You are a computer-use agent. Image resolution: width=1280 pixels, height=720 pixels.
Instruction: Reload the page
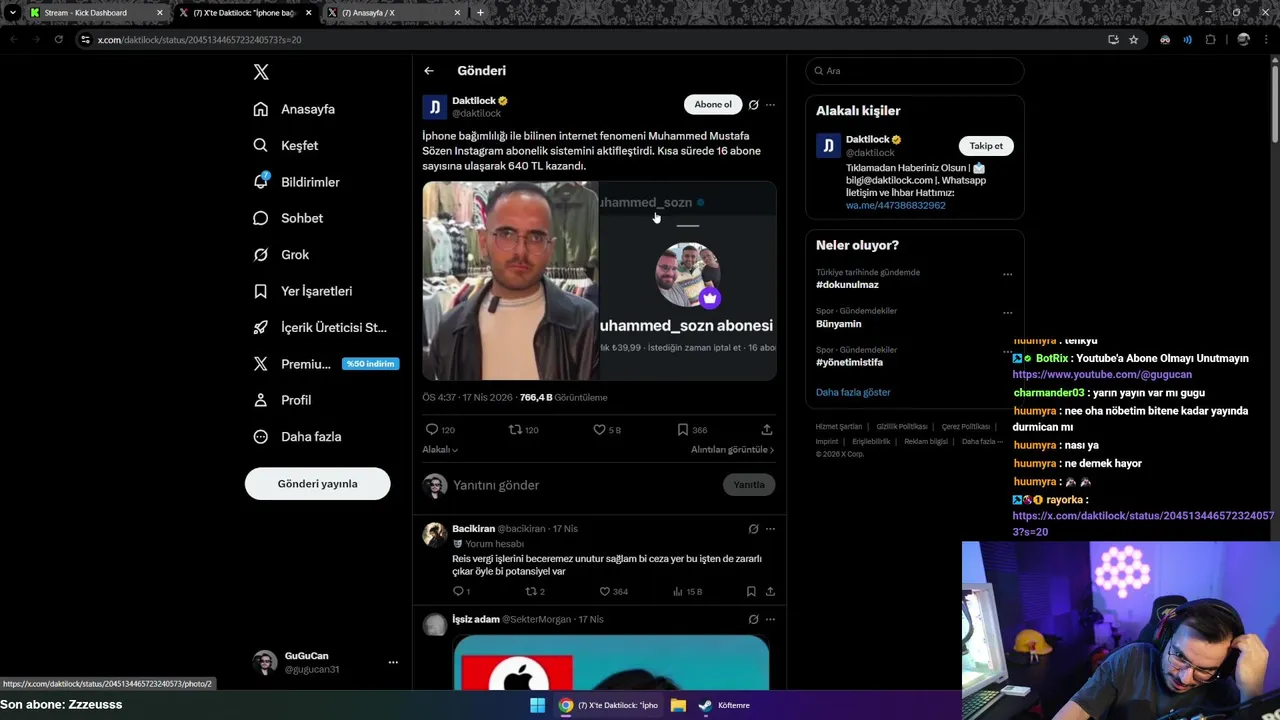(59, 40)
